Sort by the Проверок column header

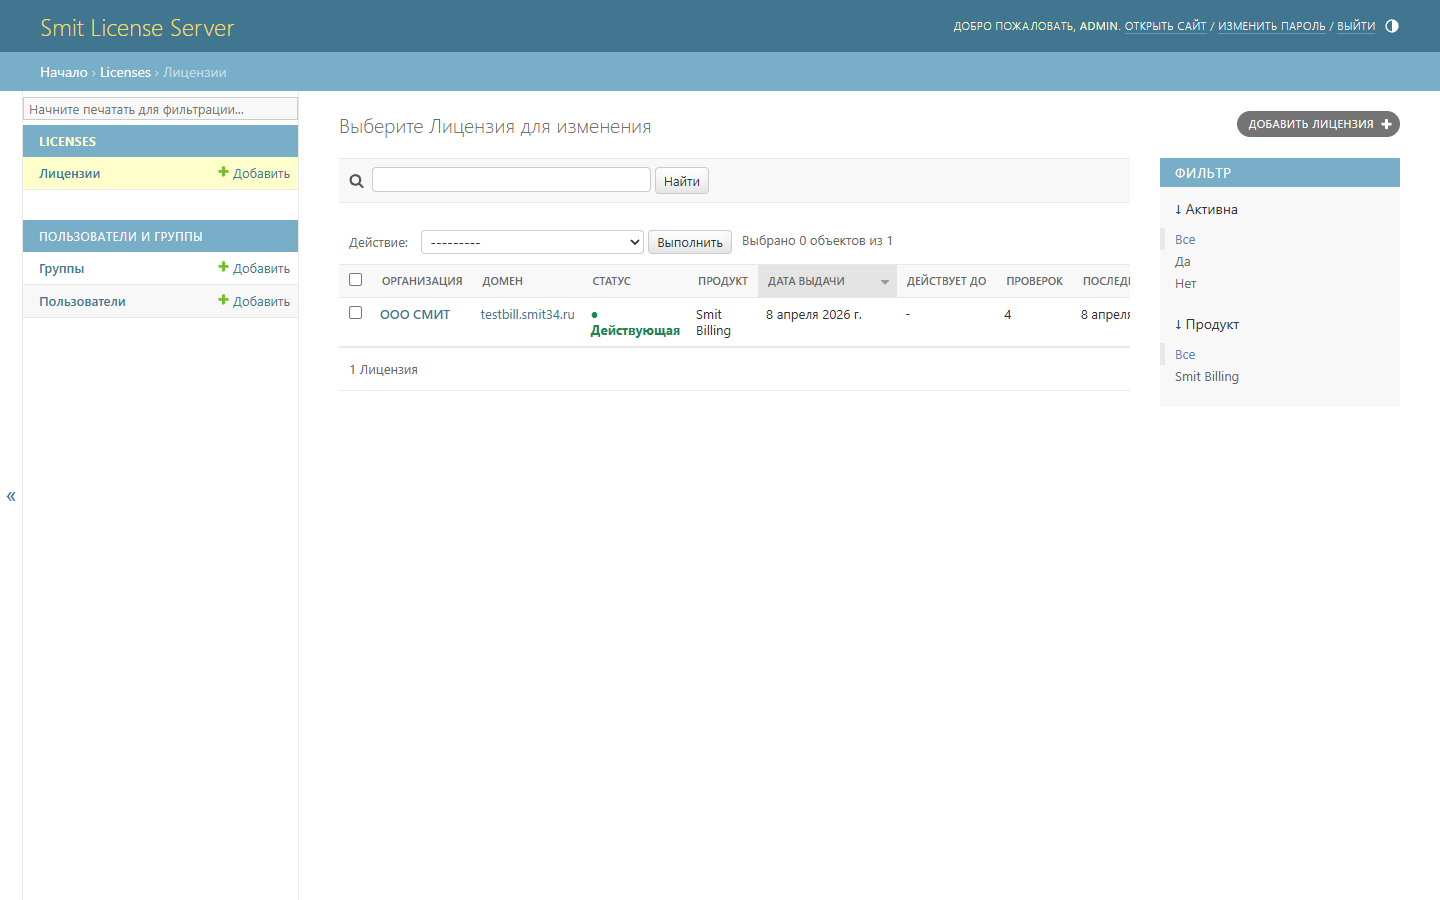[x=1034, y=281]
